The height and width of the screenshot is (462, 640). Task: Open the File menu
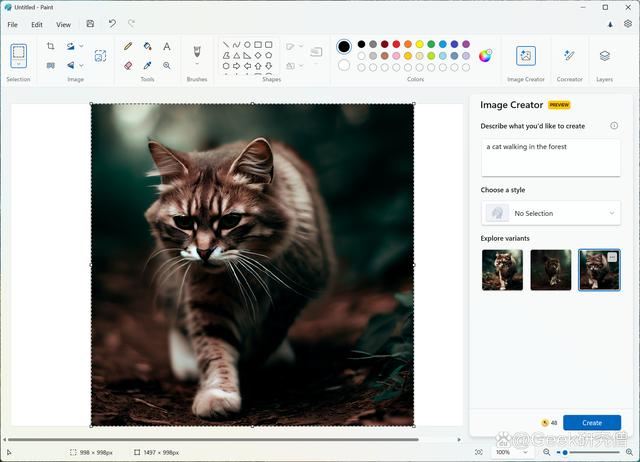(x=13, y=24)
